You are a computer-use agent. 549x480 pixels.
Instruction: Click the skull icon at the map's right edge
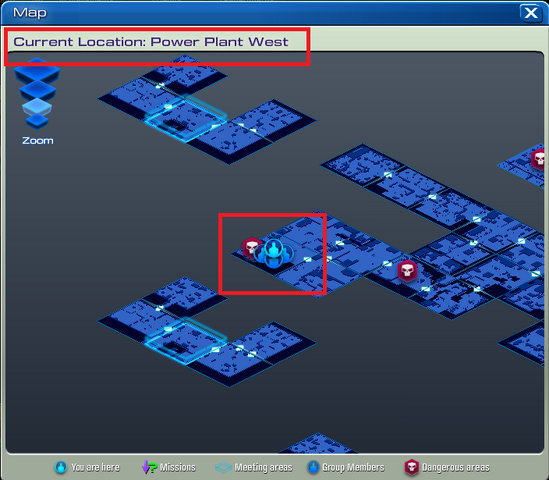pos(538,159)
